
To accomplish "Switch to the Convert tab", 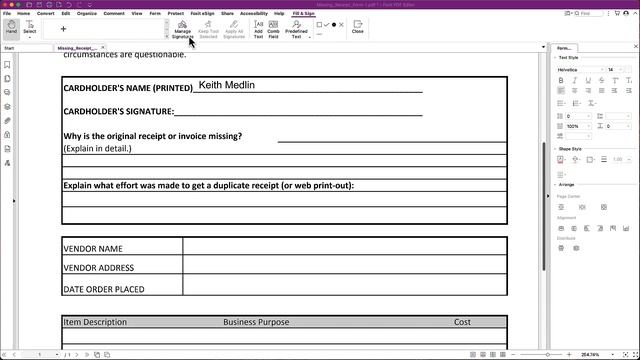I will (45, 13).
